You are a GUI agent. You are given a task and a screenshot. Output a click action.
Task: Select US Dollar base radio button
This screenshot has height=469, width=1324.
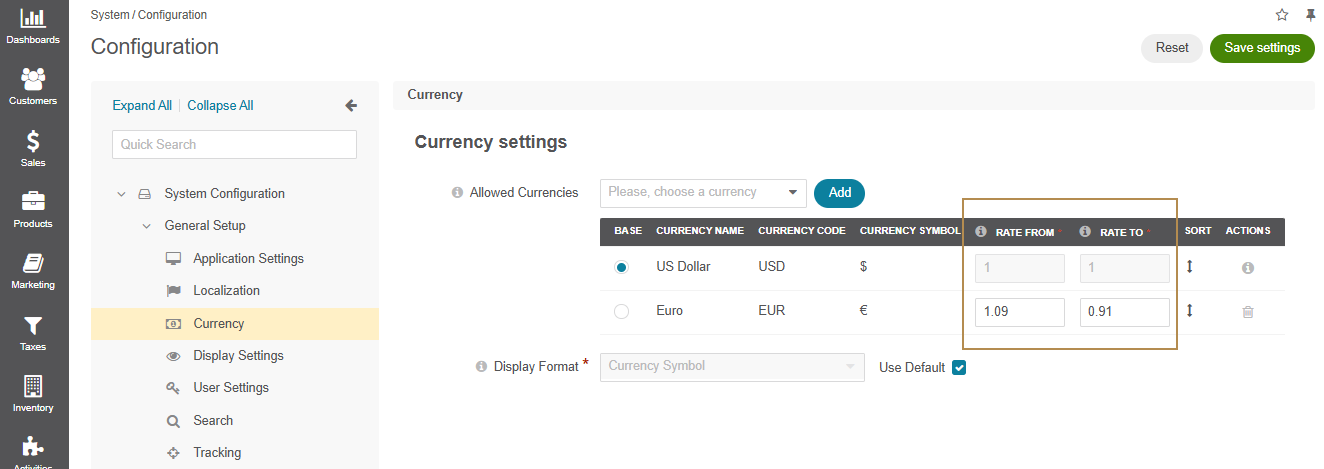(621, 268)
